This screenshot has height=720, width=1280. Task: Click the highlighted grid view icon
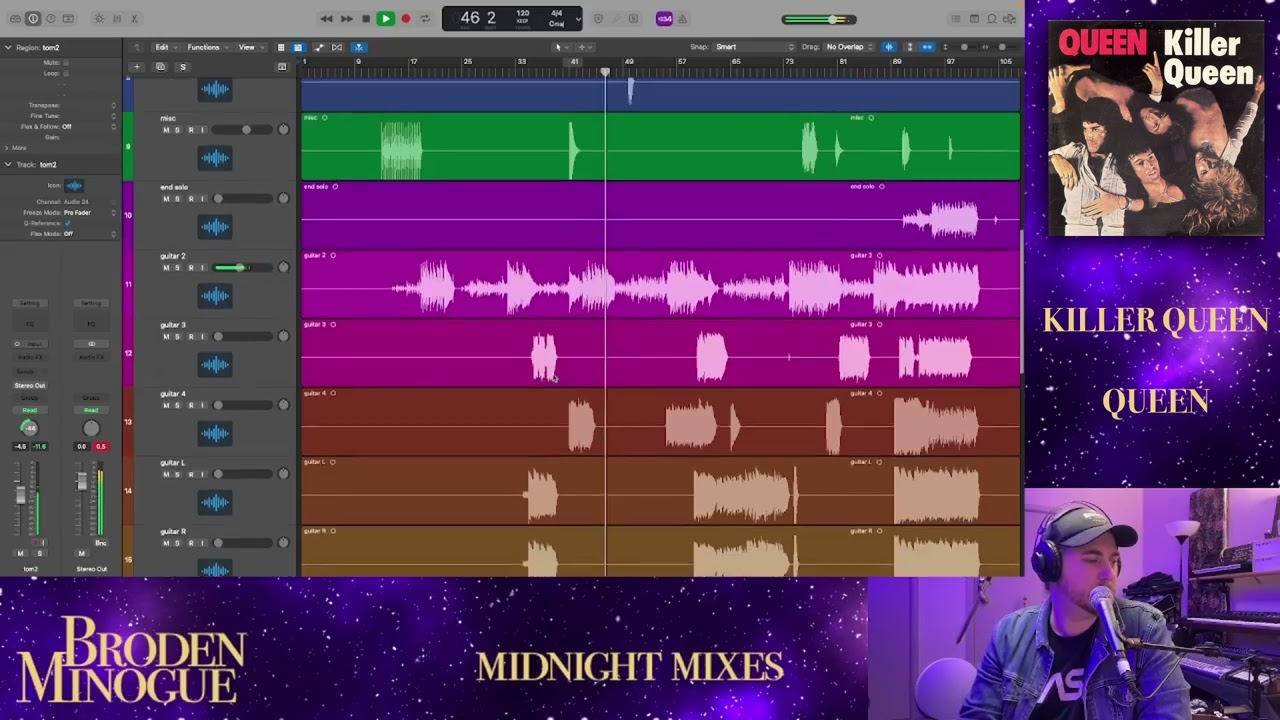pos(297,47)
